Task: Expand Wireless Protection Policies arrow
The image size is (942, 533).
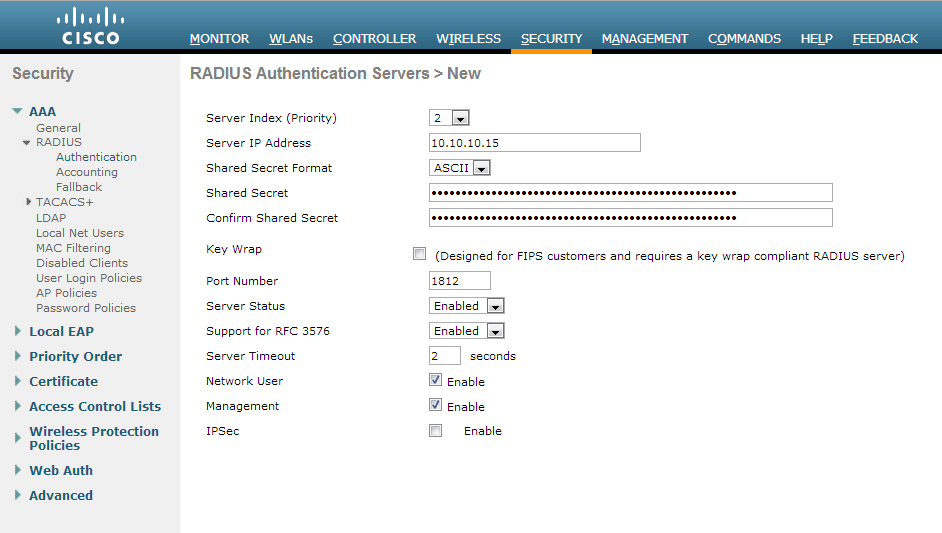Action: (x=18, y=438)
